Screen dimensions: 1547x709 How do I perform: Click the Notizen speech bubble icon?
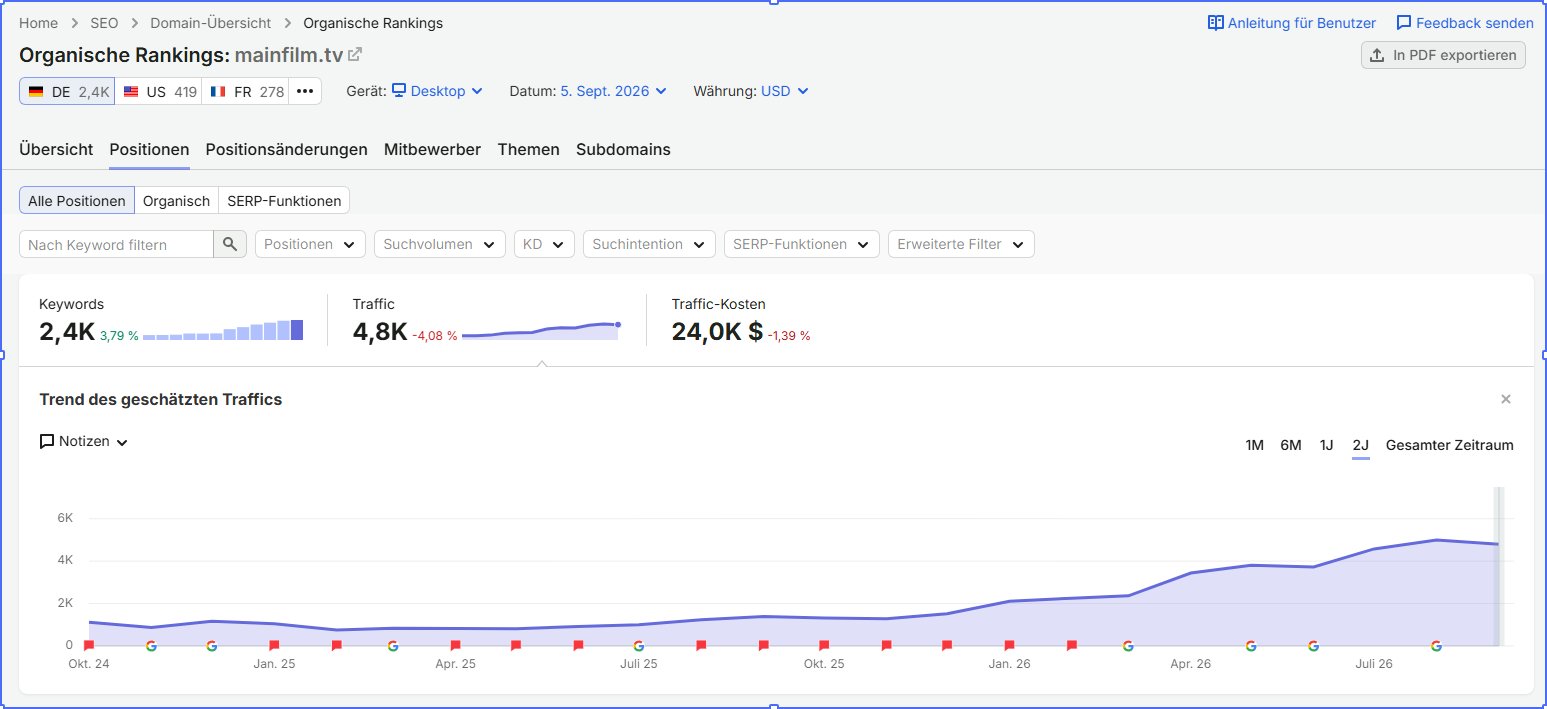click(47, 441)
